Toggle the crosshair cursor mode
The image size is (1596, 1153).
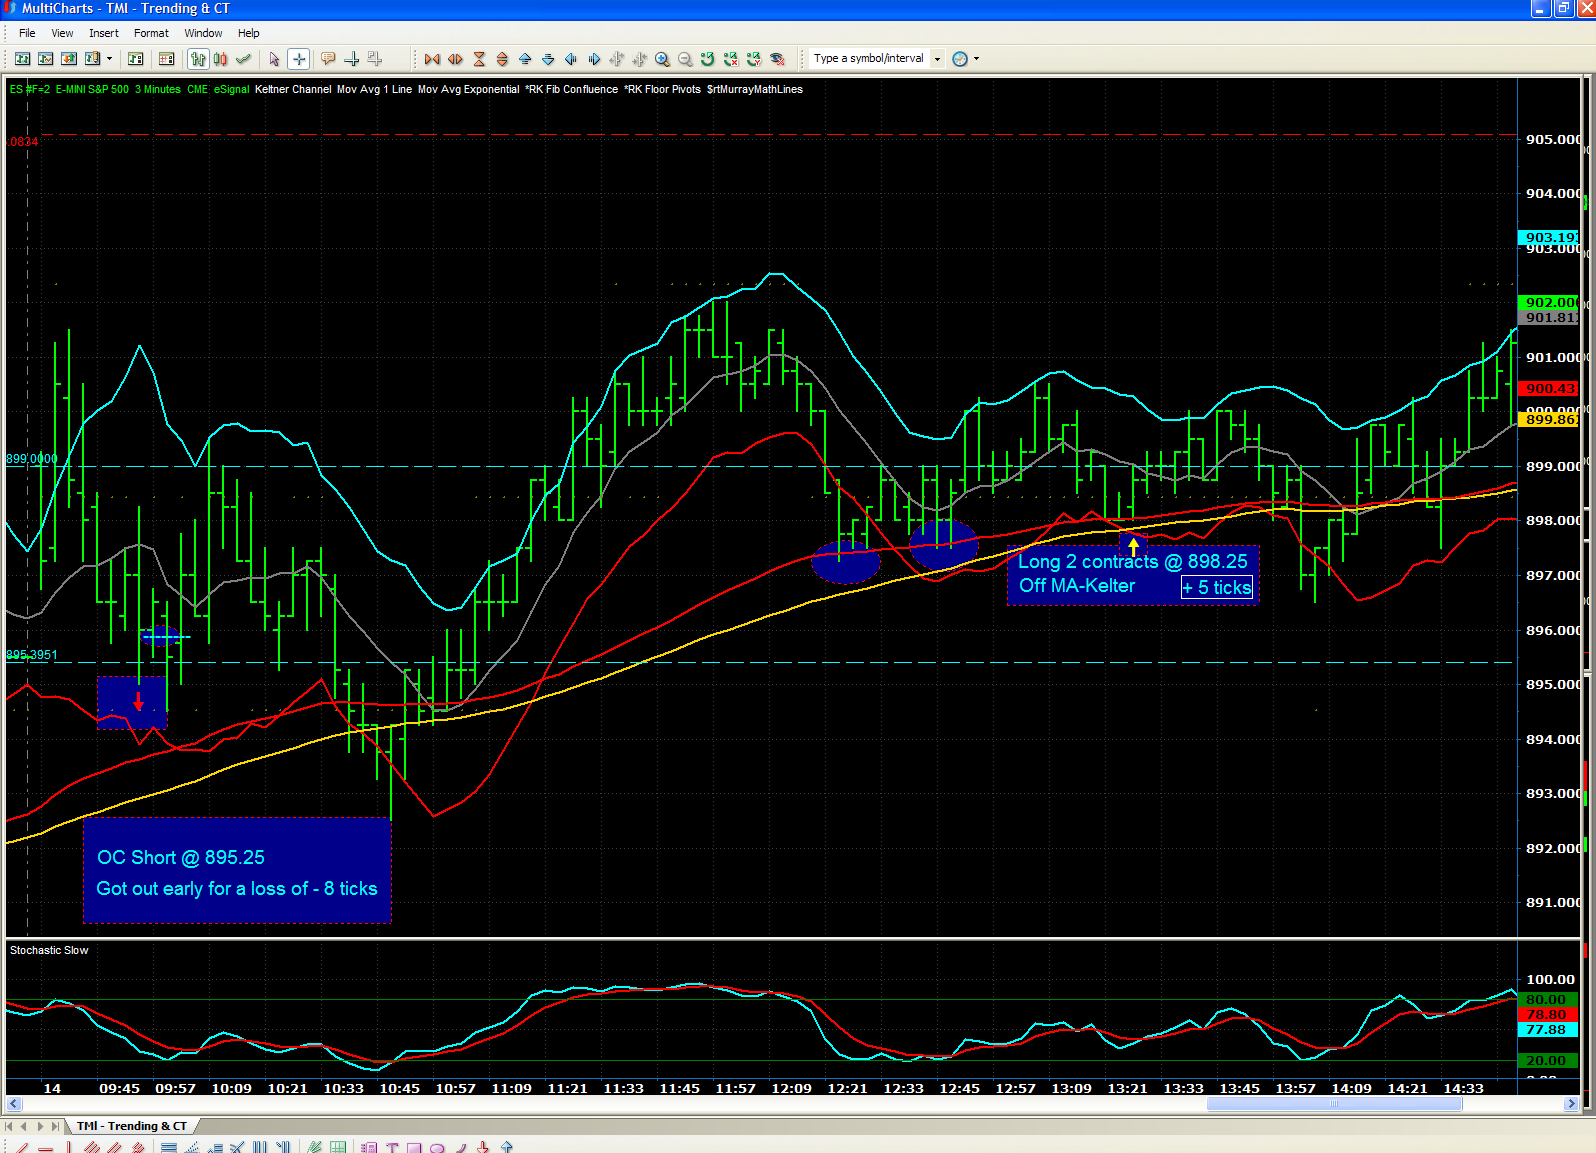click(298, 59)
